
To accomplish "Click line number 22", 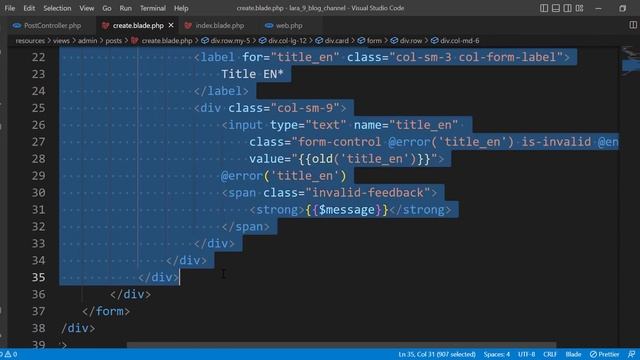I will tap(38, 57).
